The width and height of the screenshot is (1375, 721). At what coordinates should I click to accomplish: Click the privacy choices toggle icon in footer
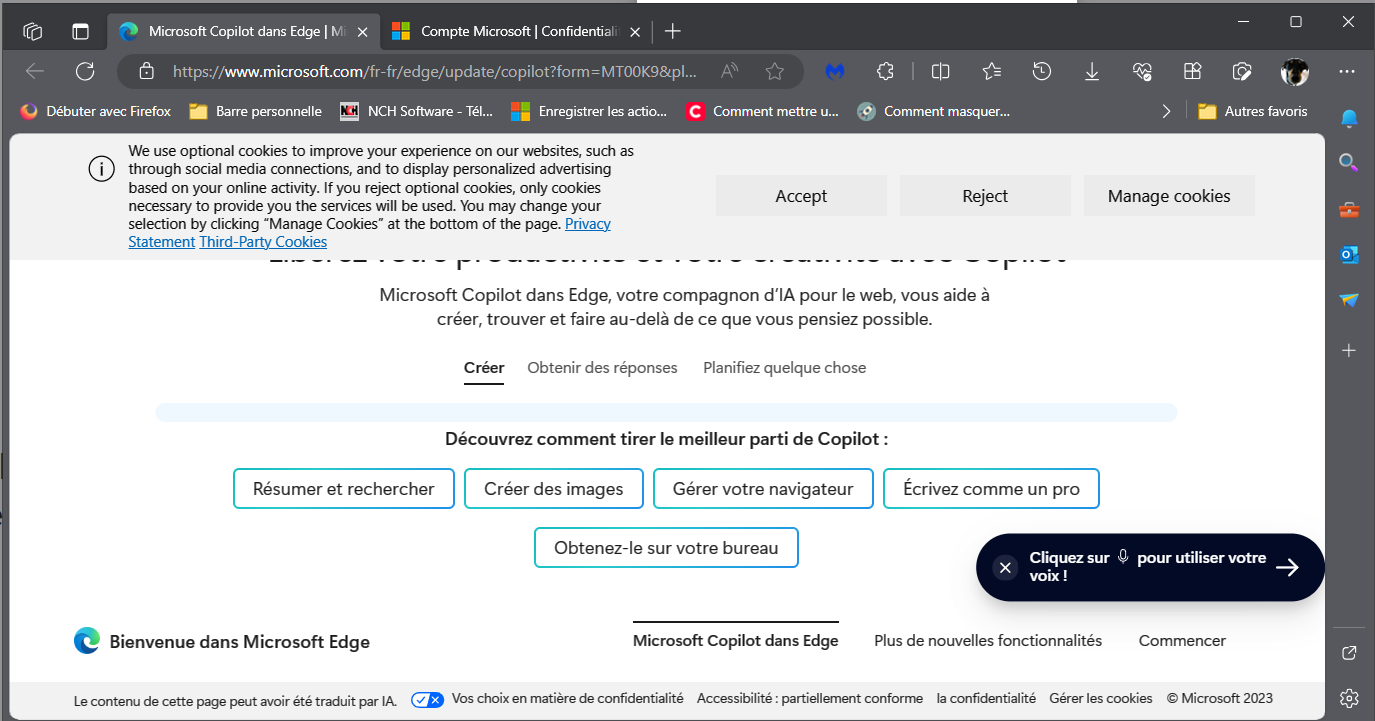pos(427,699)
